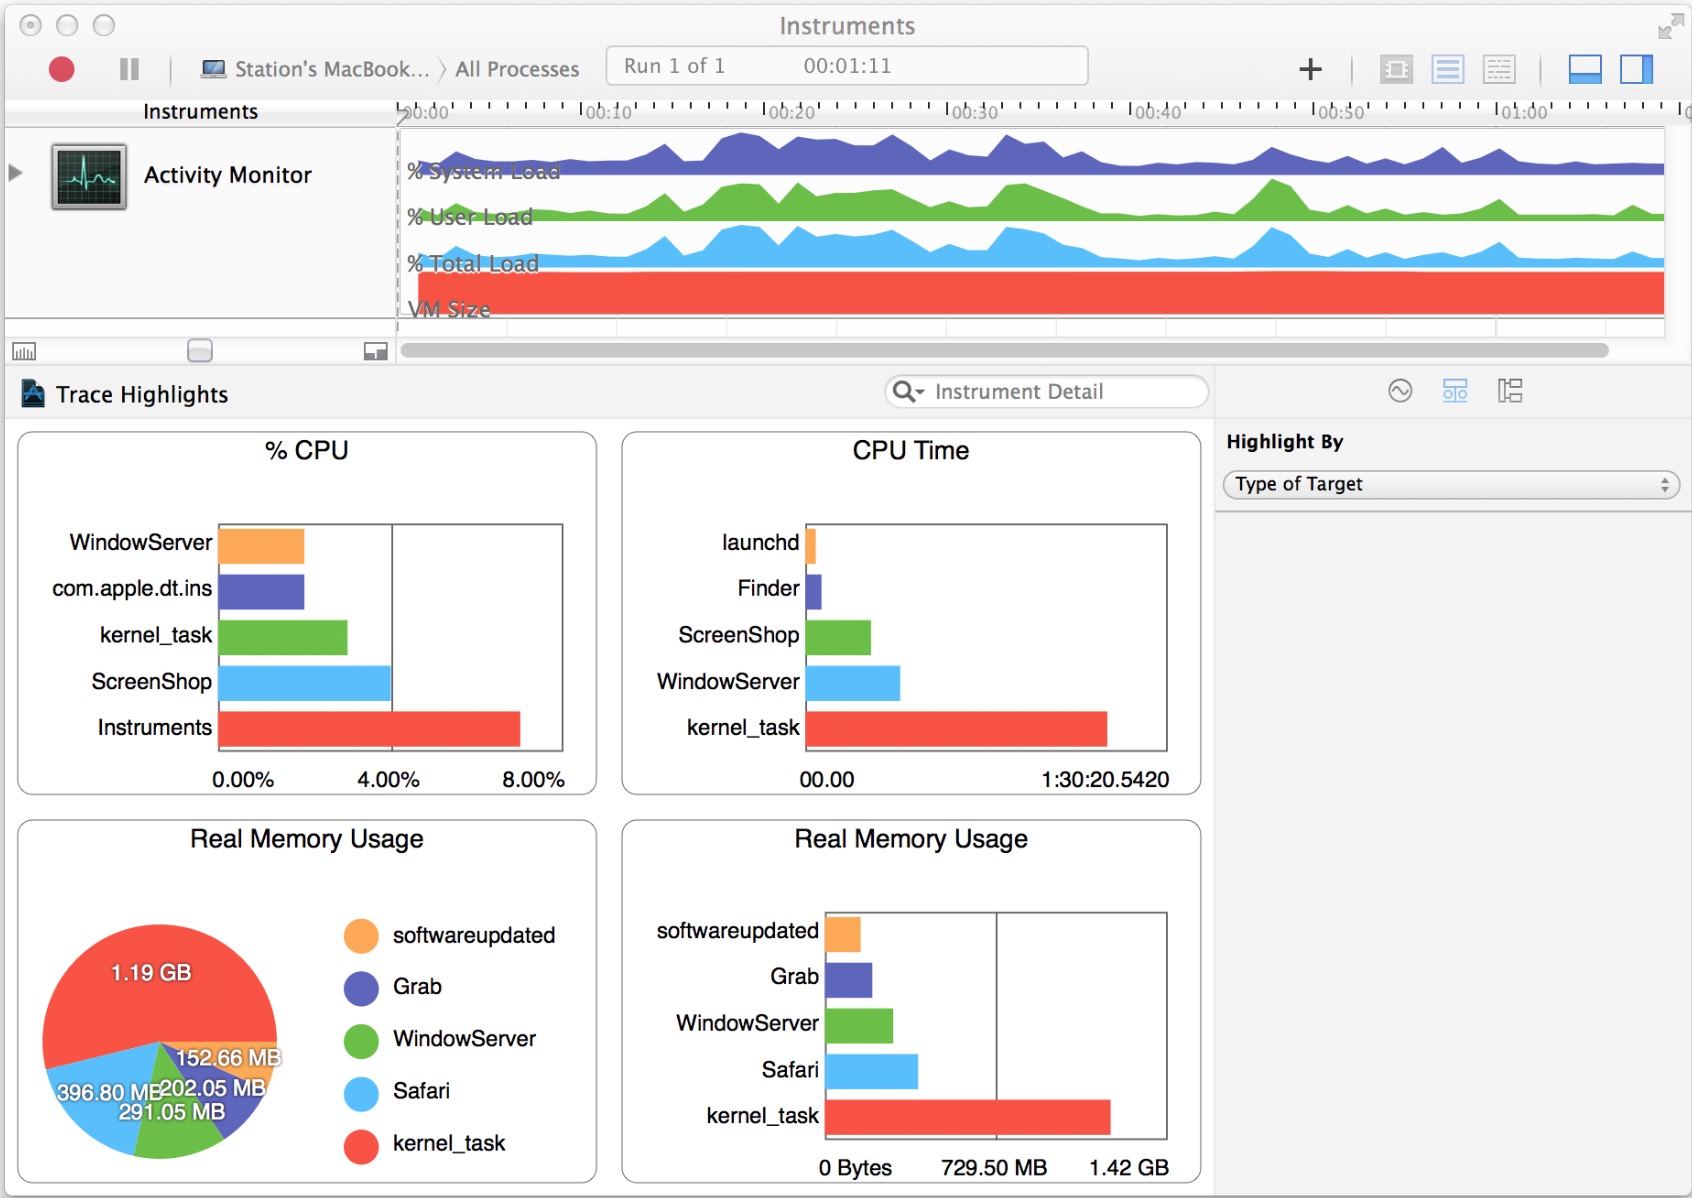Click the red Record button

[x=61, y=69]
